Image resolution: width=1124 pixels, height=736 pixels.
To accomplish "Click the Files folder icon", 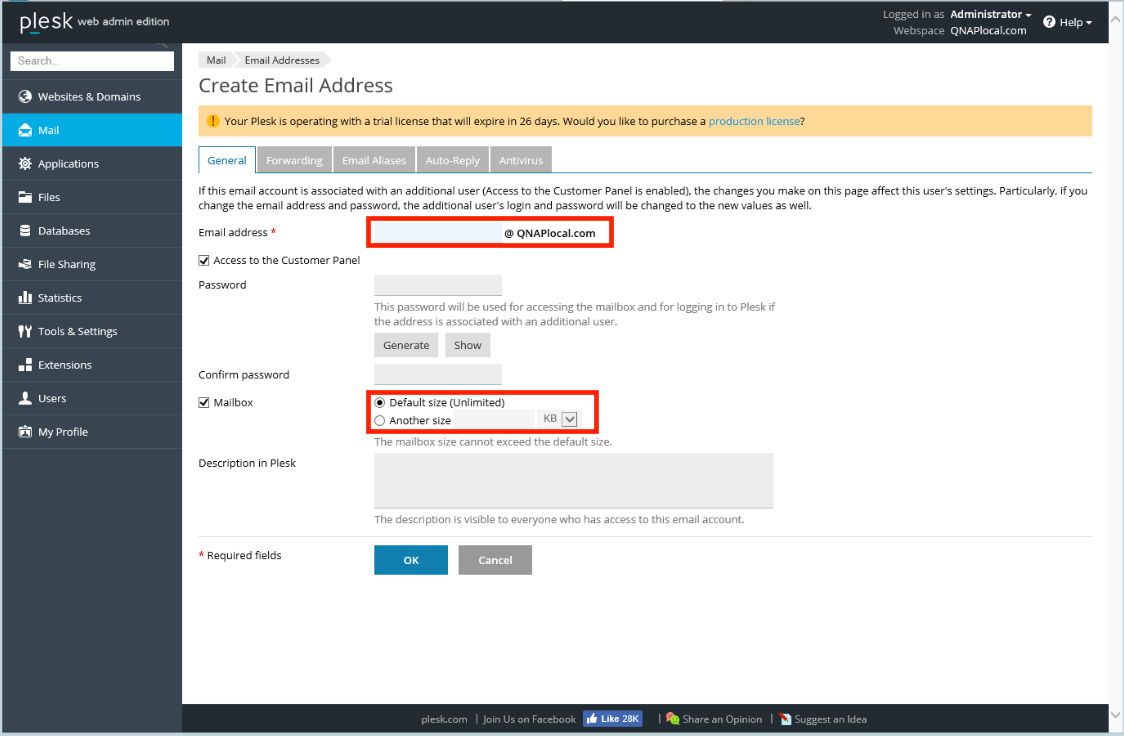I will 25,196.
